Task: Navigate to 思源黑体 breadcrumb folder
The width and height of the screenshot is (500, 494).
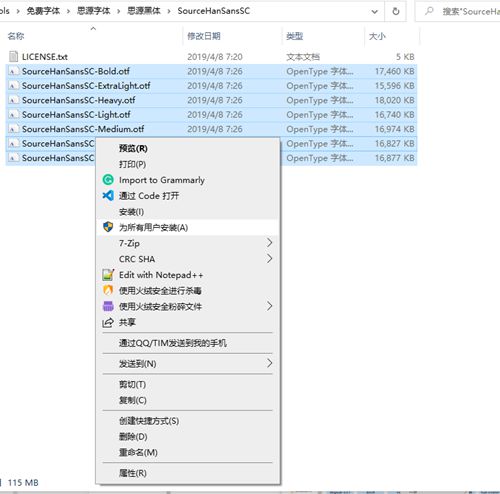Action: (x=144, y=11)
